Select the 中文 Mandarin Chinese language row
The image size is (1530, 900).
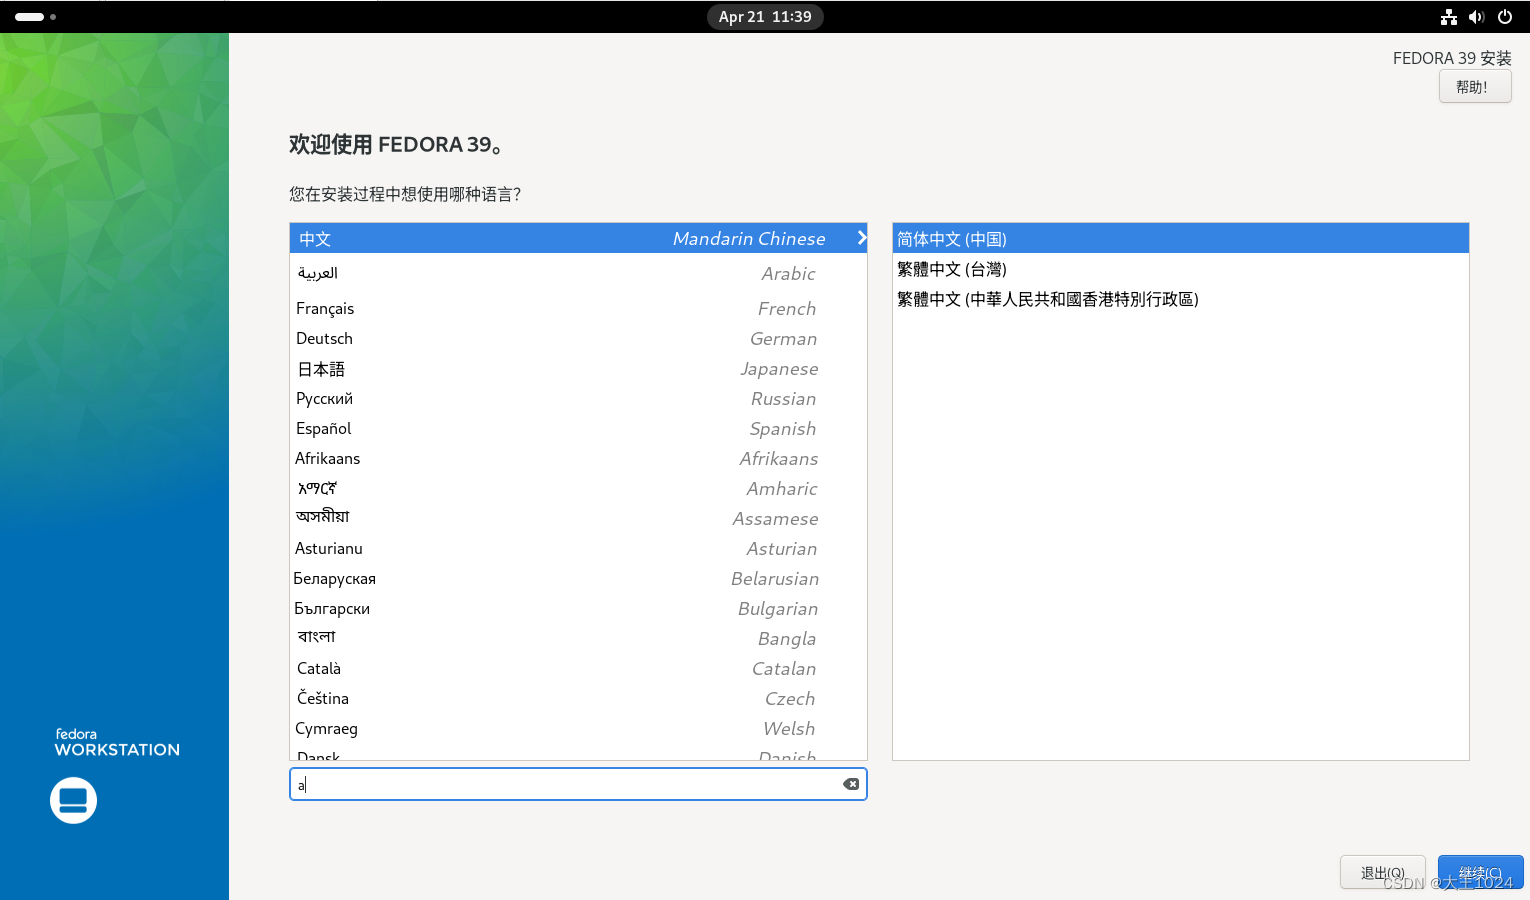click(x=578, y=238)
